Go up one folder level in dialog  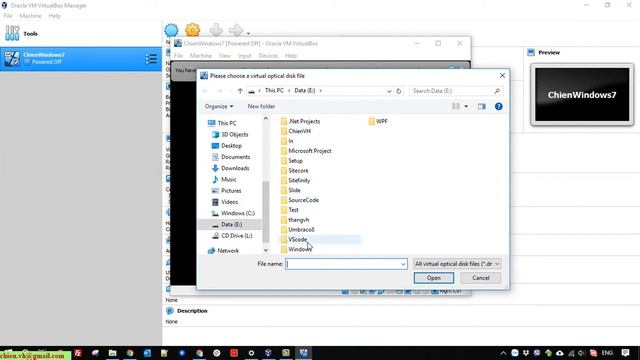240,91
